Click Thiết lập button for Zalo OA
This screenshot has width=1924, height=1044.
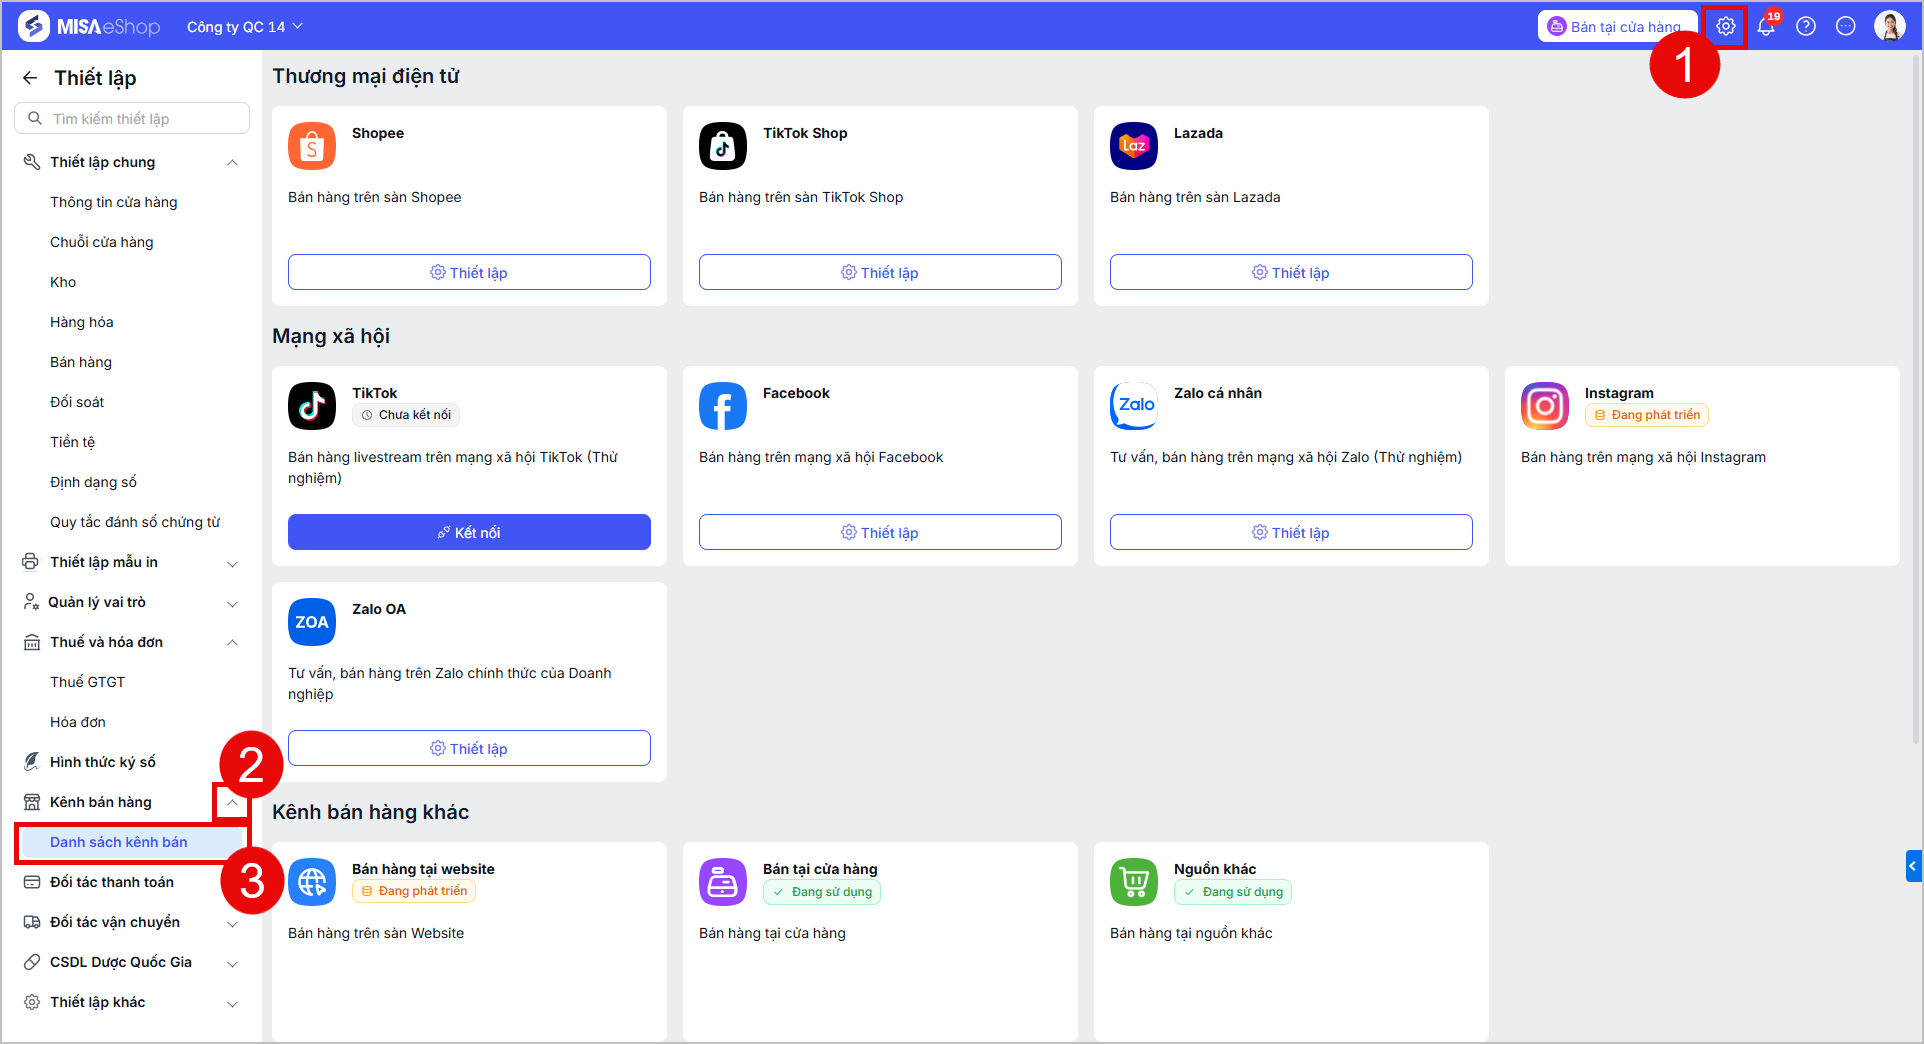click(469, 748)
